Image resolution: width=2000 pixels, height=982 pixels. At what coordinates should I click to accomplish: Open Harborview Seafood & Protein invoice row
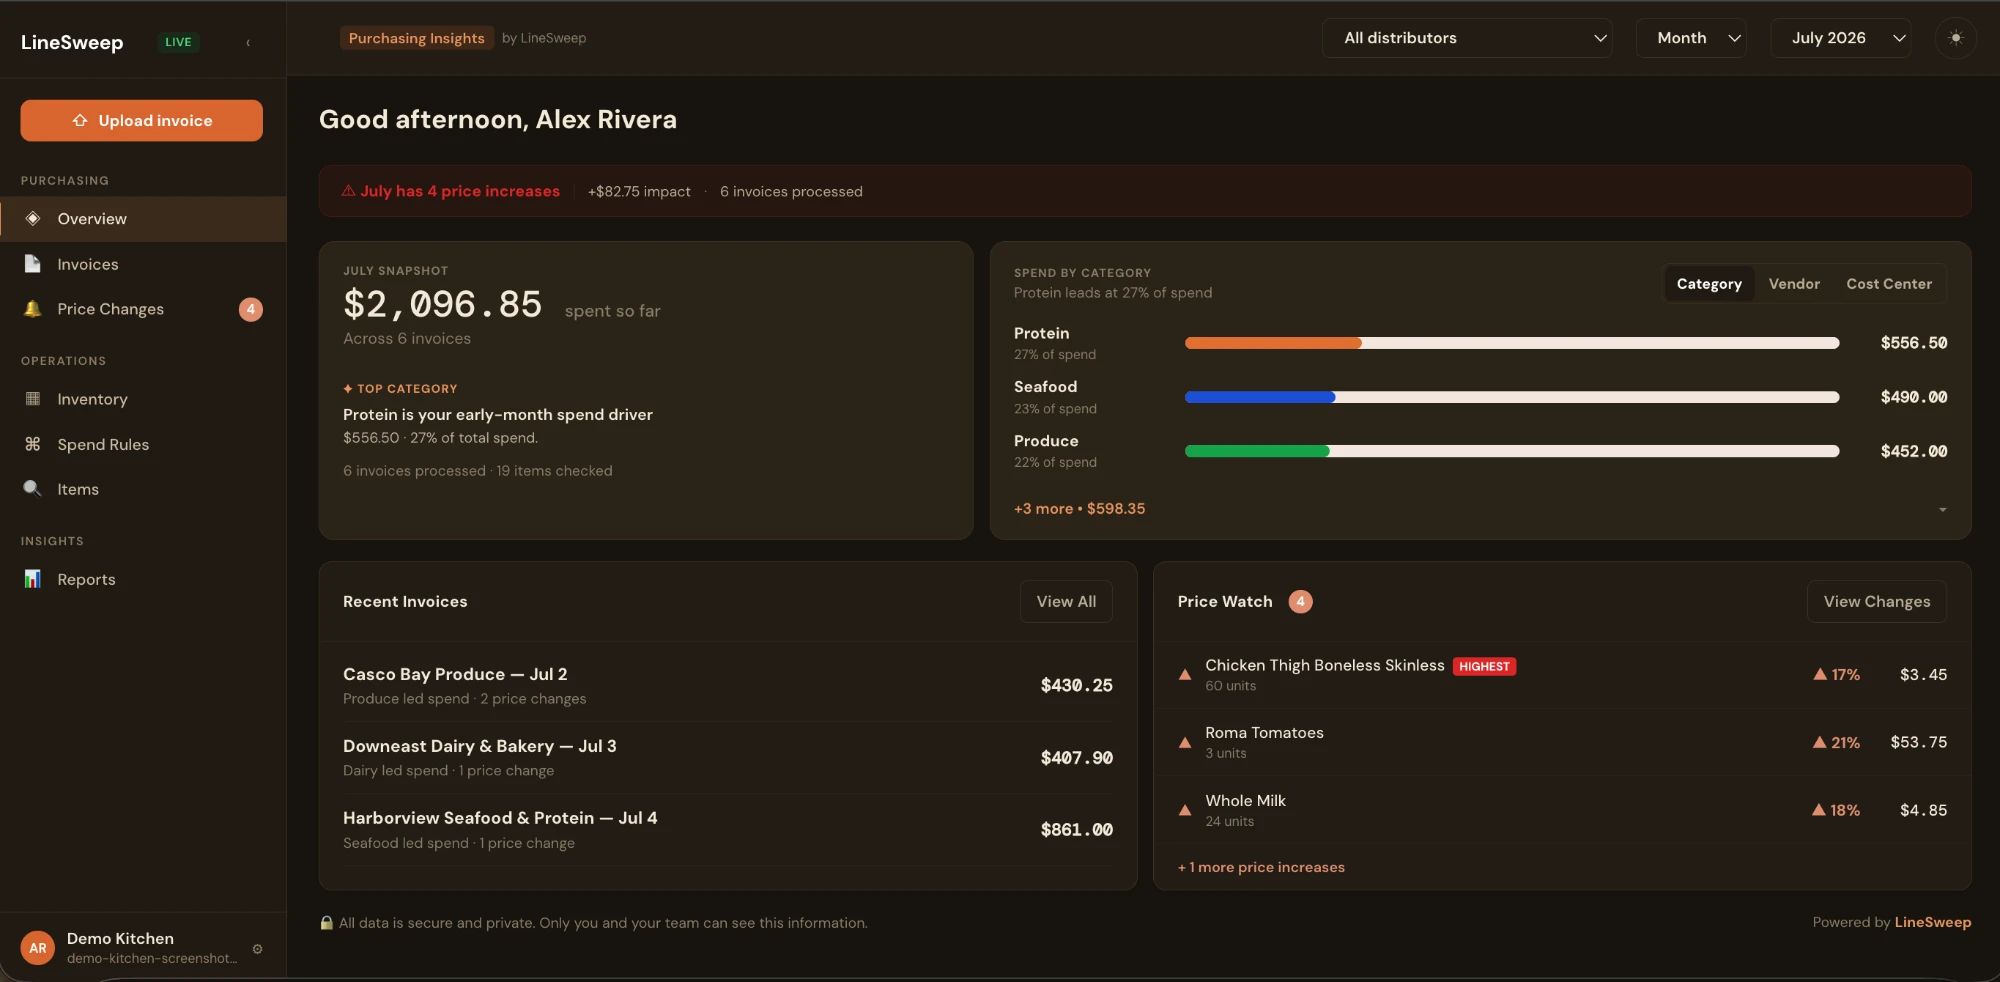tap(728, 830)
